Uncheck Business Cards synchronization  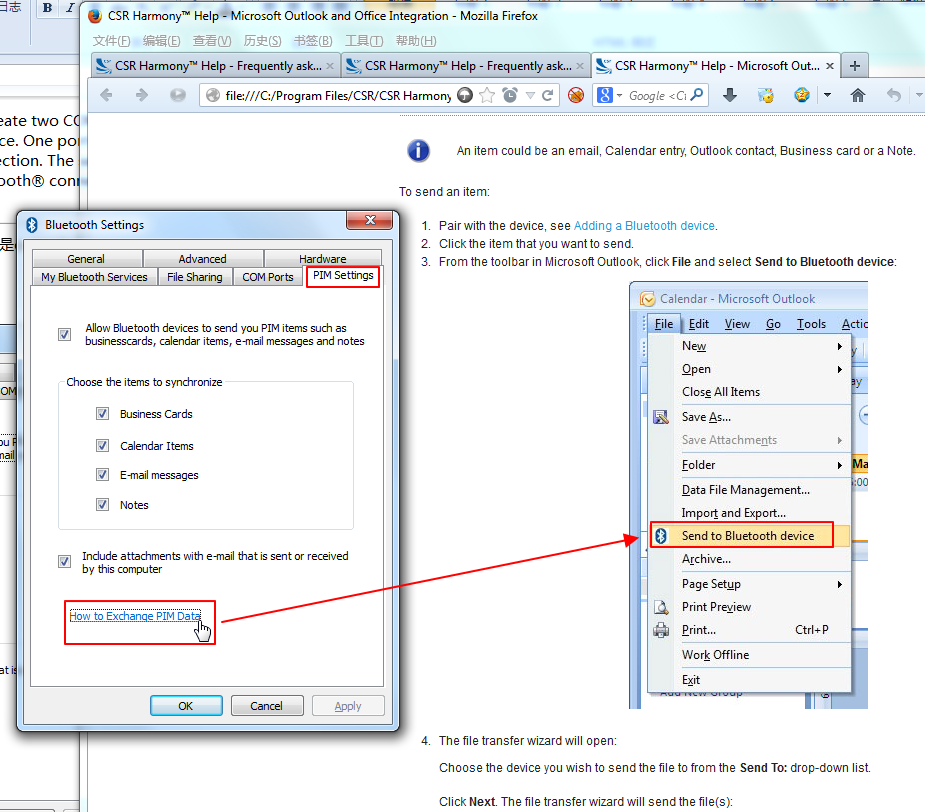tap(102, 414)
